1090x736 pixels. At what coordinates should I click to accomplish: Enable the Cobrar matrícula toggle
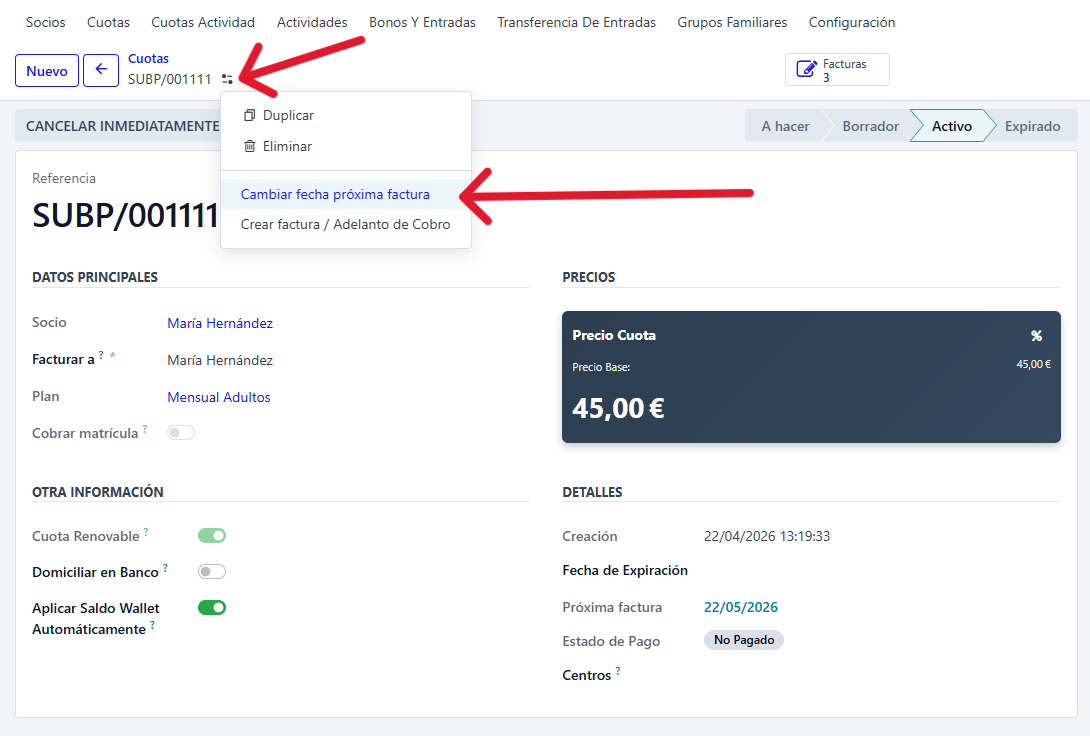point(181,433)
